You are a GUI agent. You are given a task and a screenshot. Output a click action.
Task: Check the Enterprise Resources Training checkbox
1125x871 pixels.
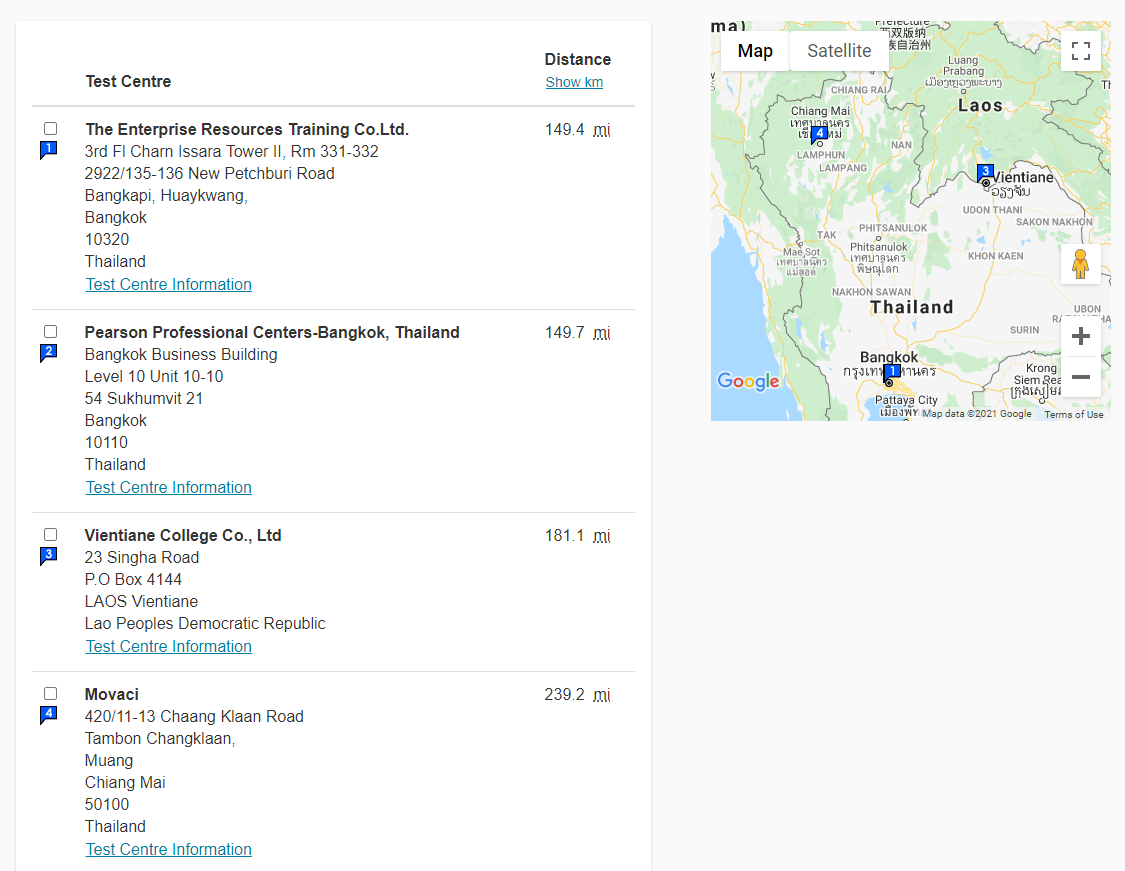click(51, 129)
